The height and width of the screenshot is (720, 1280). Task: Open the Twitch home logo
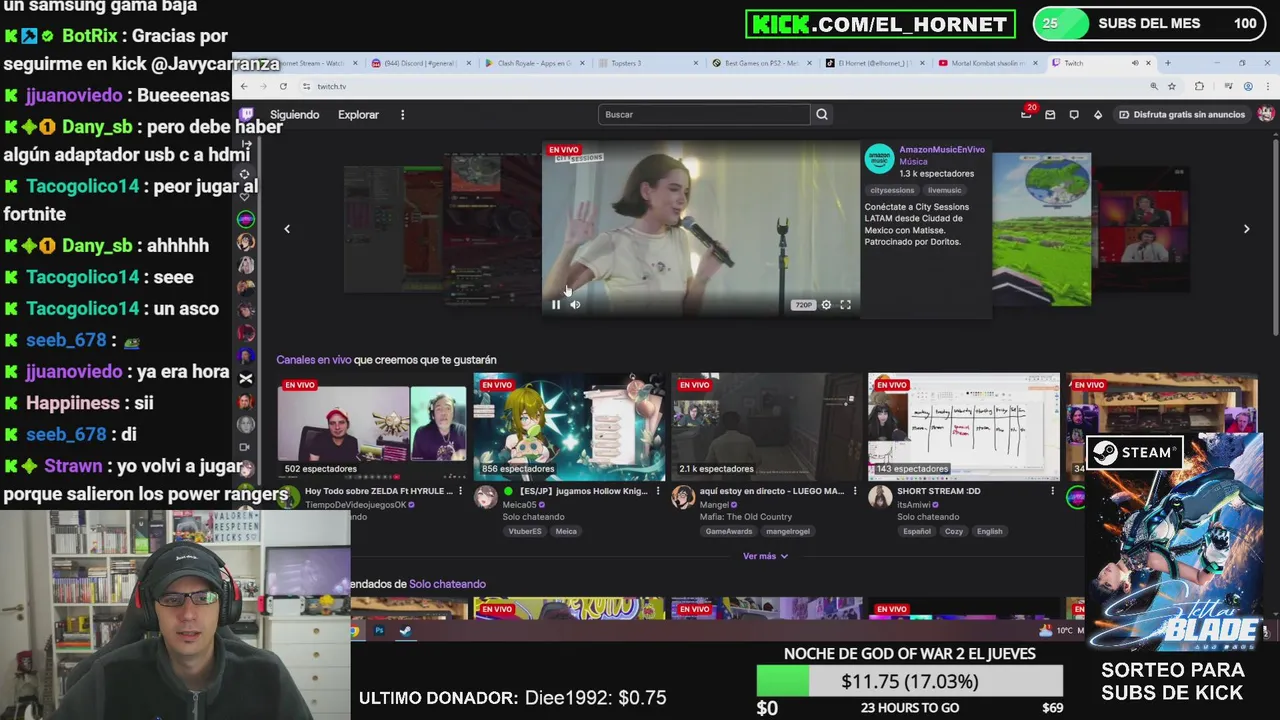coord(247,114)
